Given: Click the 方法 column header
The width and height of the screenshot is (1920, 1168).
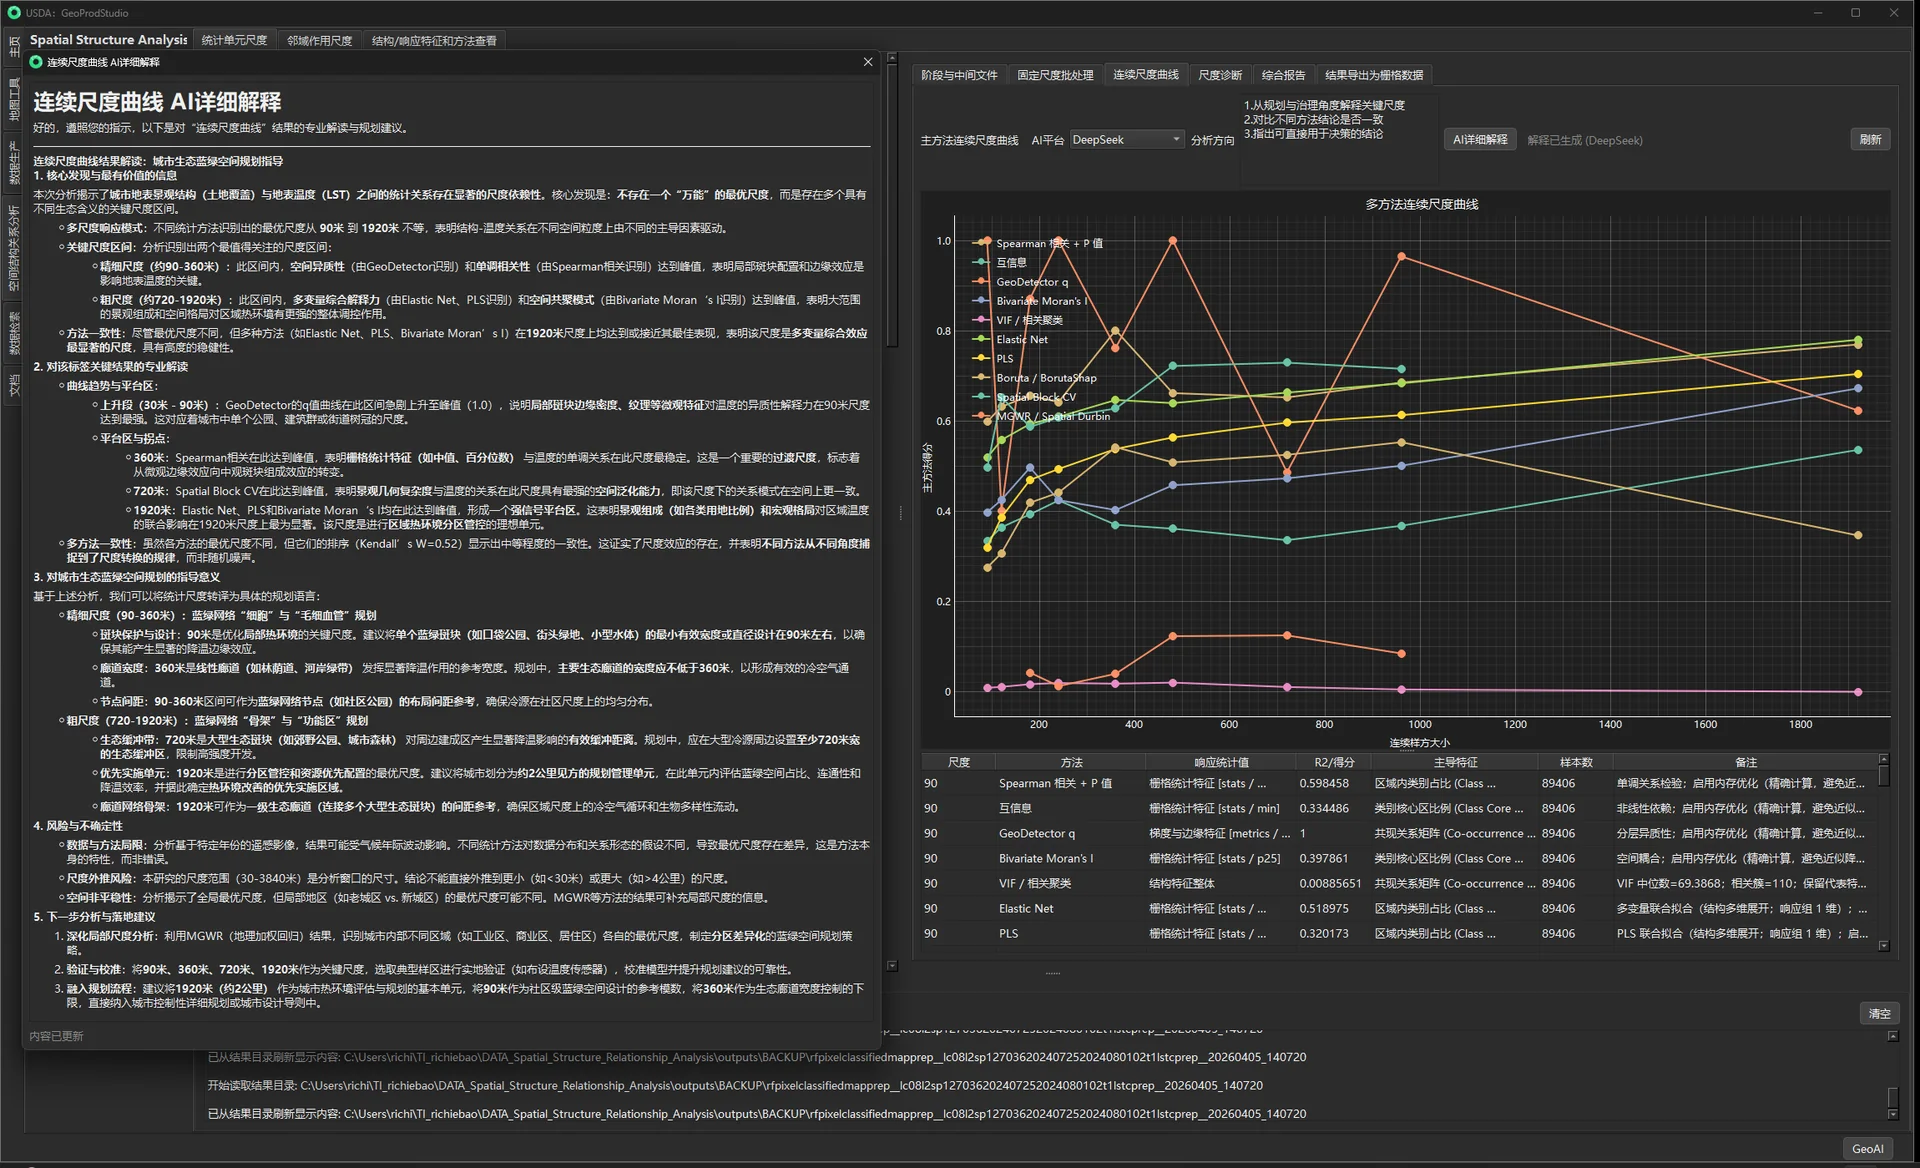Looking at the screenshot, I should pos(1071,762).
